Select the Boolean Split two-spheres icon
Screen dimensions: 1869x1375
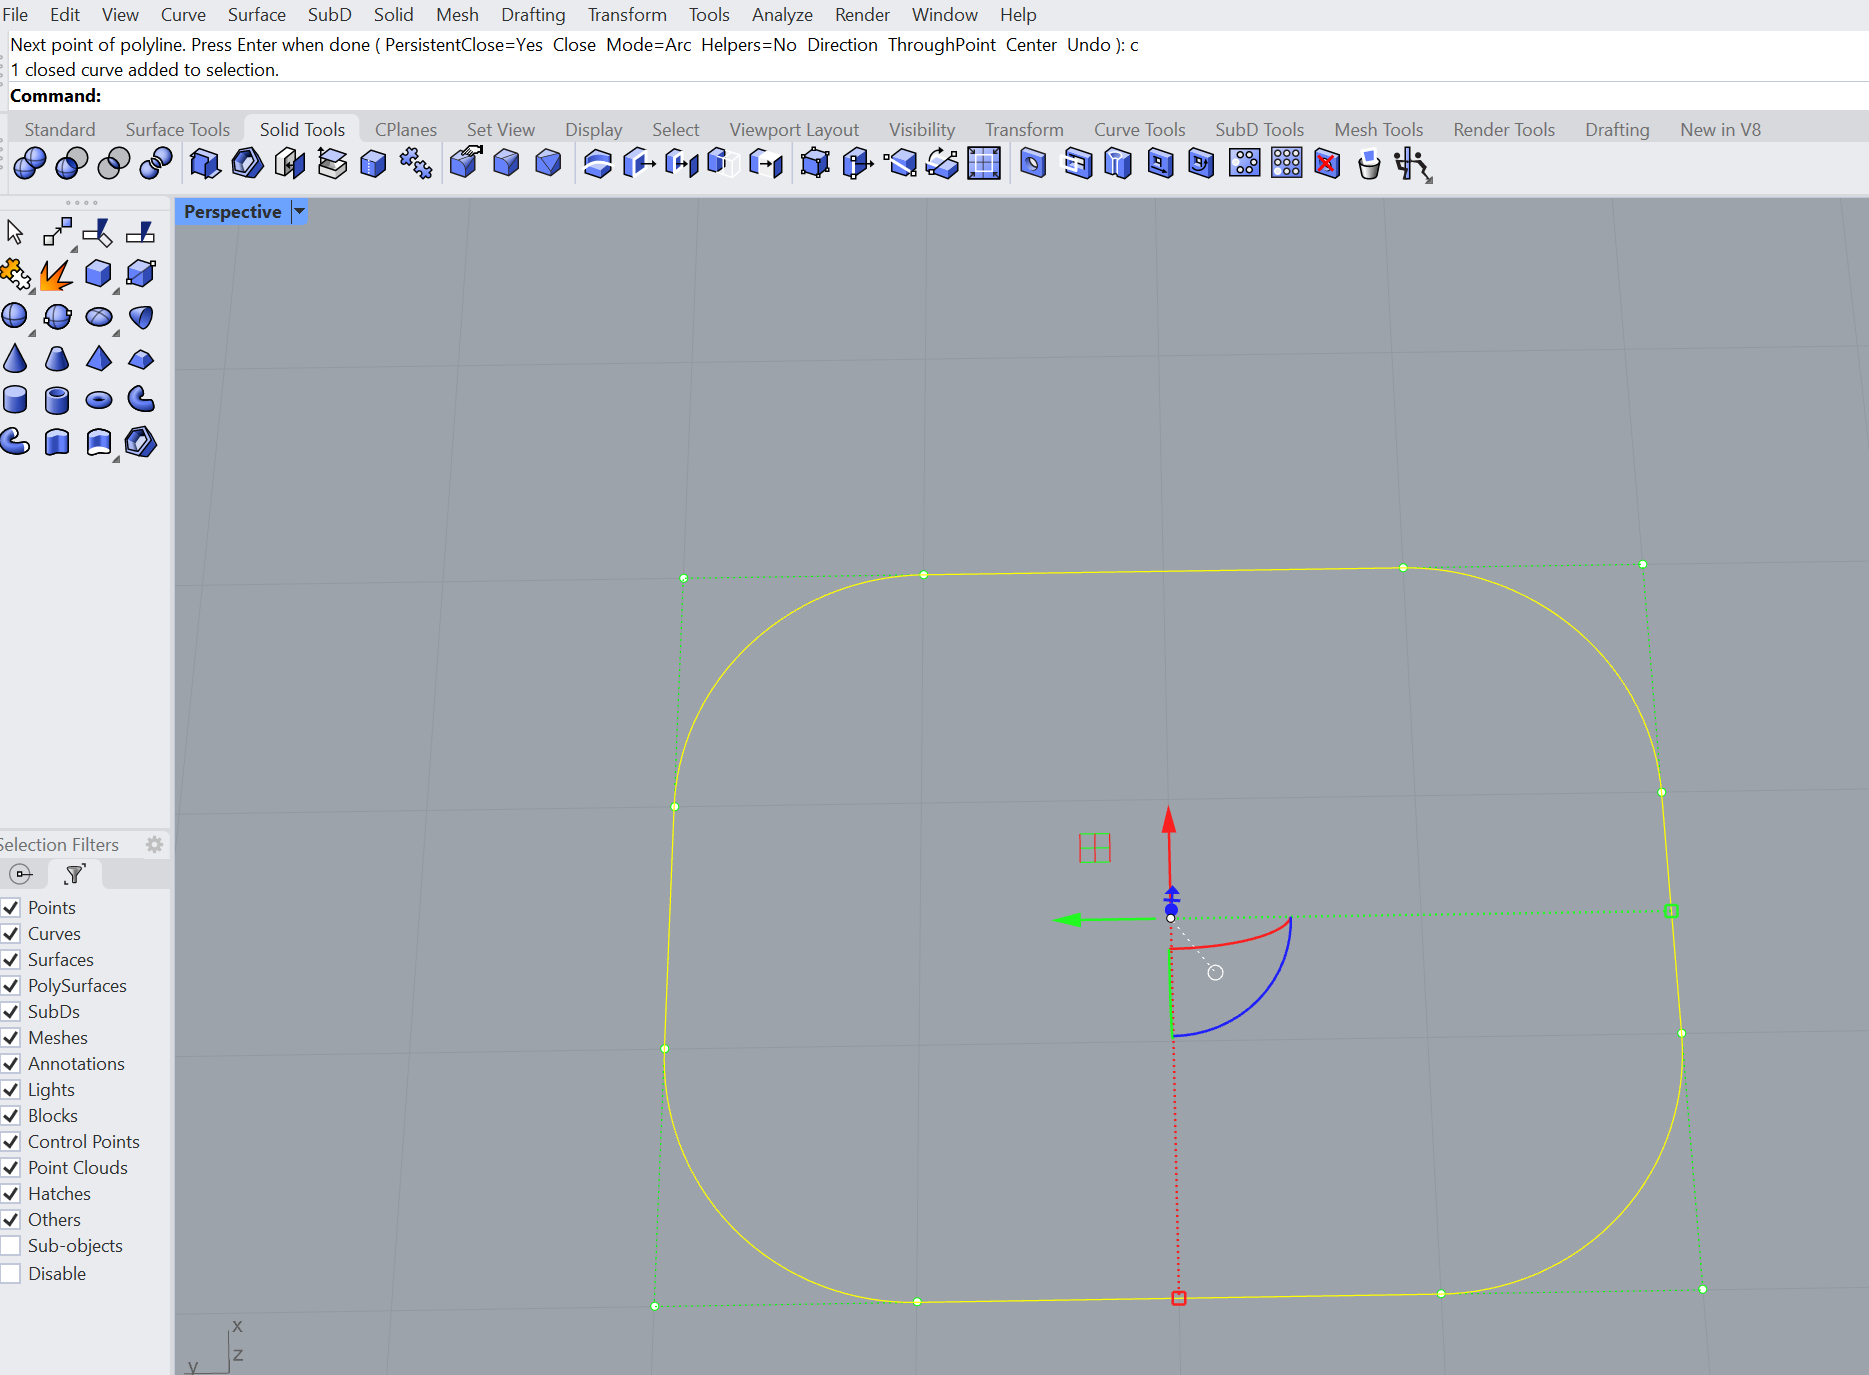[156, 163]
